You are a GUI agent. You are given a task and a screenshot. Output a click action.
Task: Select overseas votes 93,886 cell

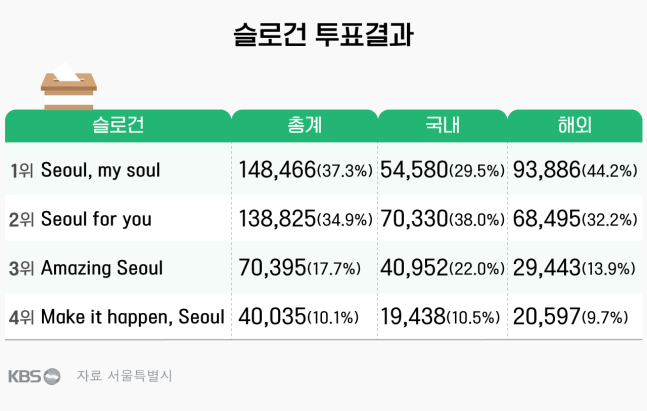pyautogui.click(x=575, y=170)
